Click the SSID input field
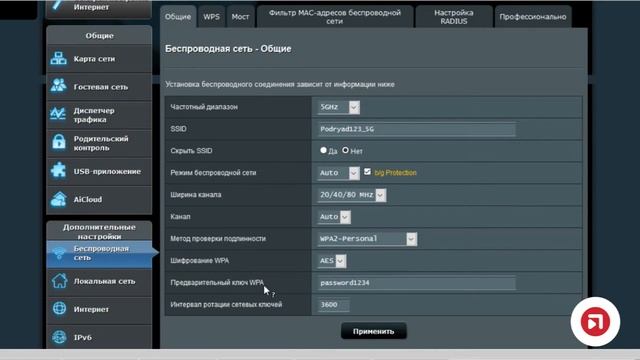640x360 pixels. coord(416,129)
